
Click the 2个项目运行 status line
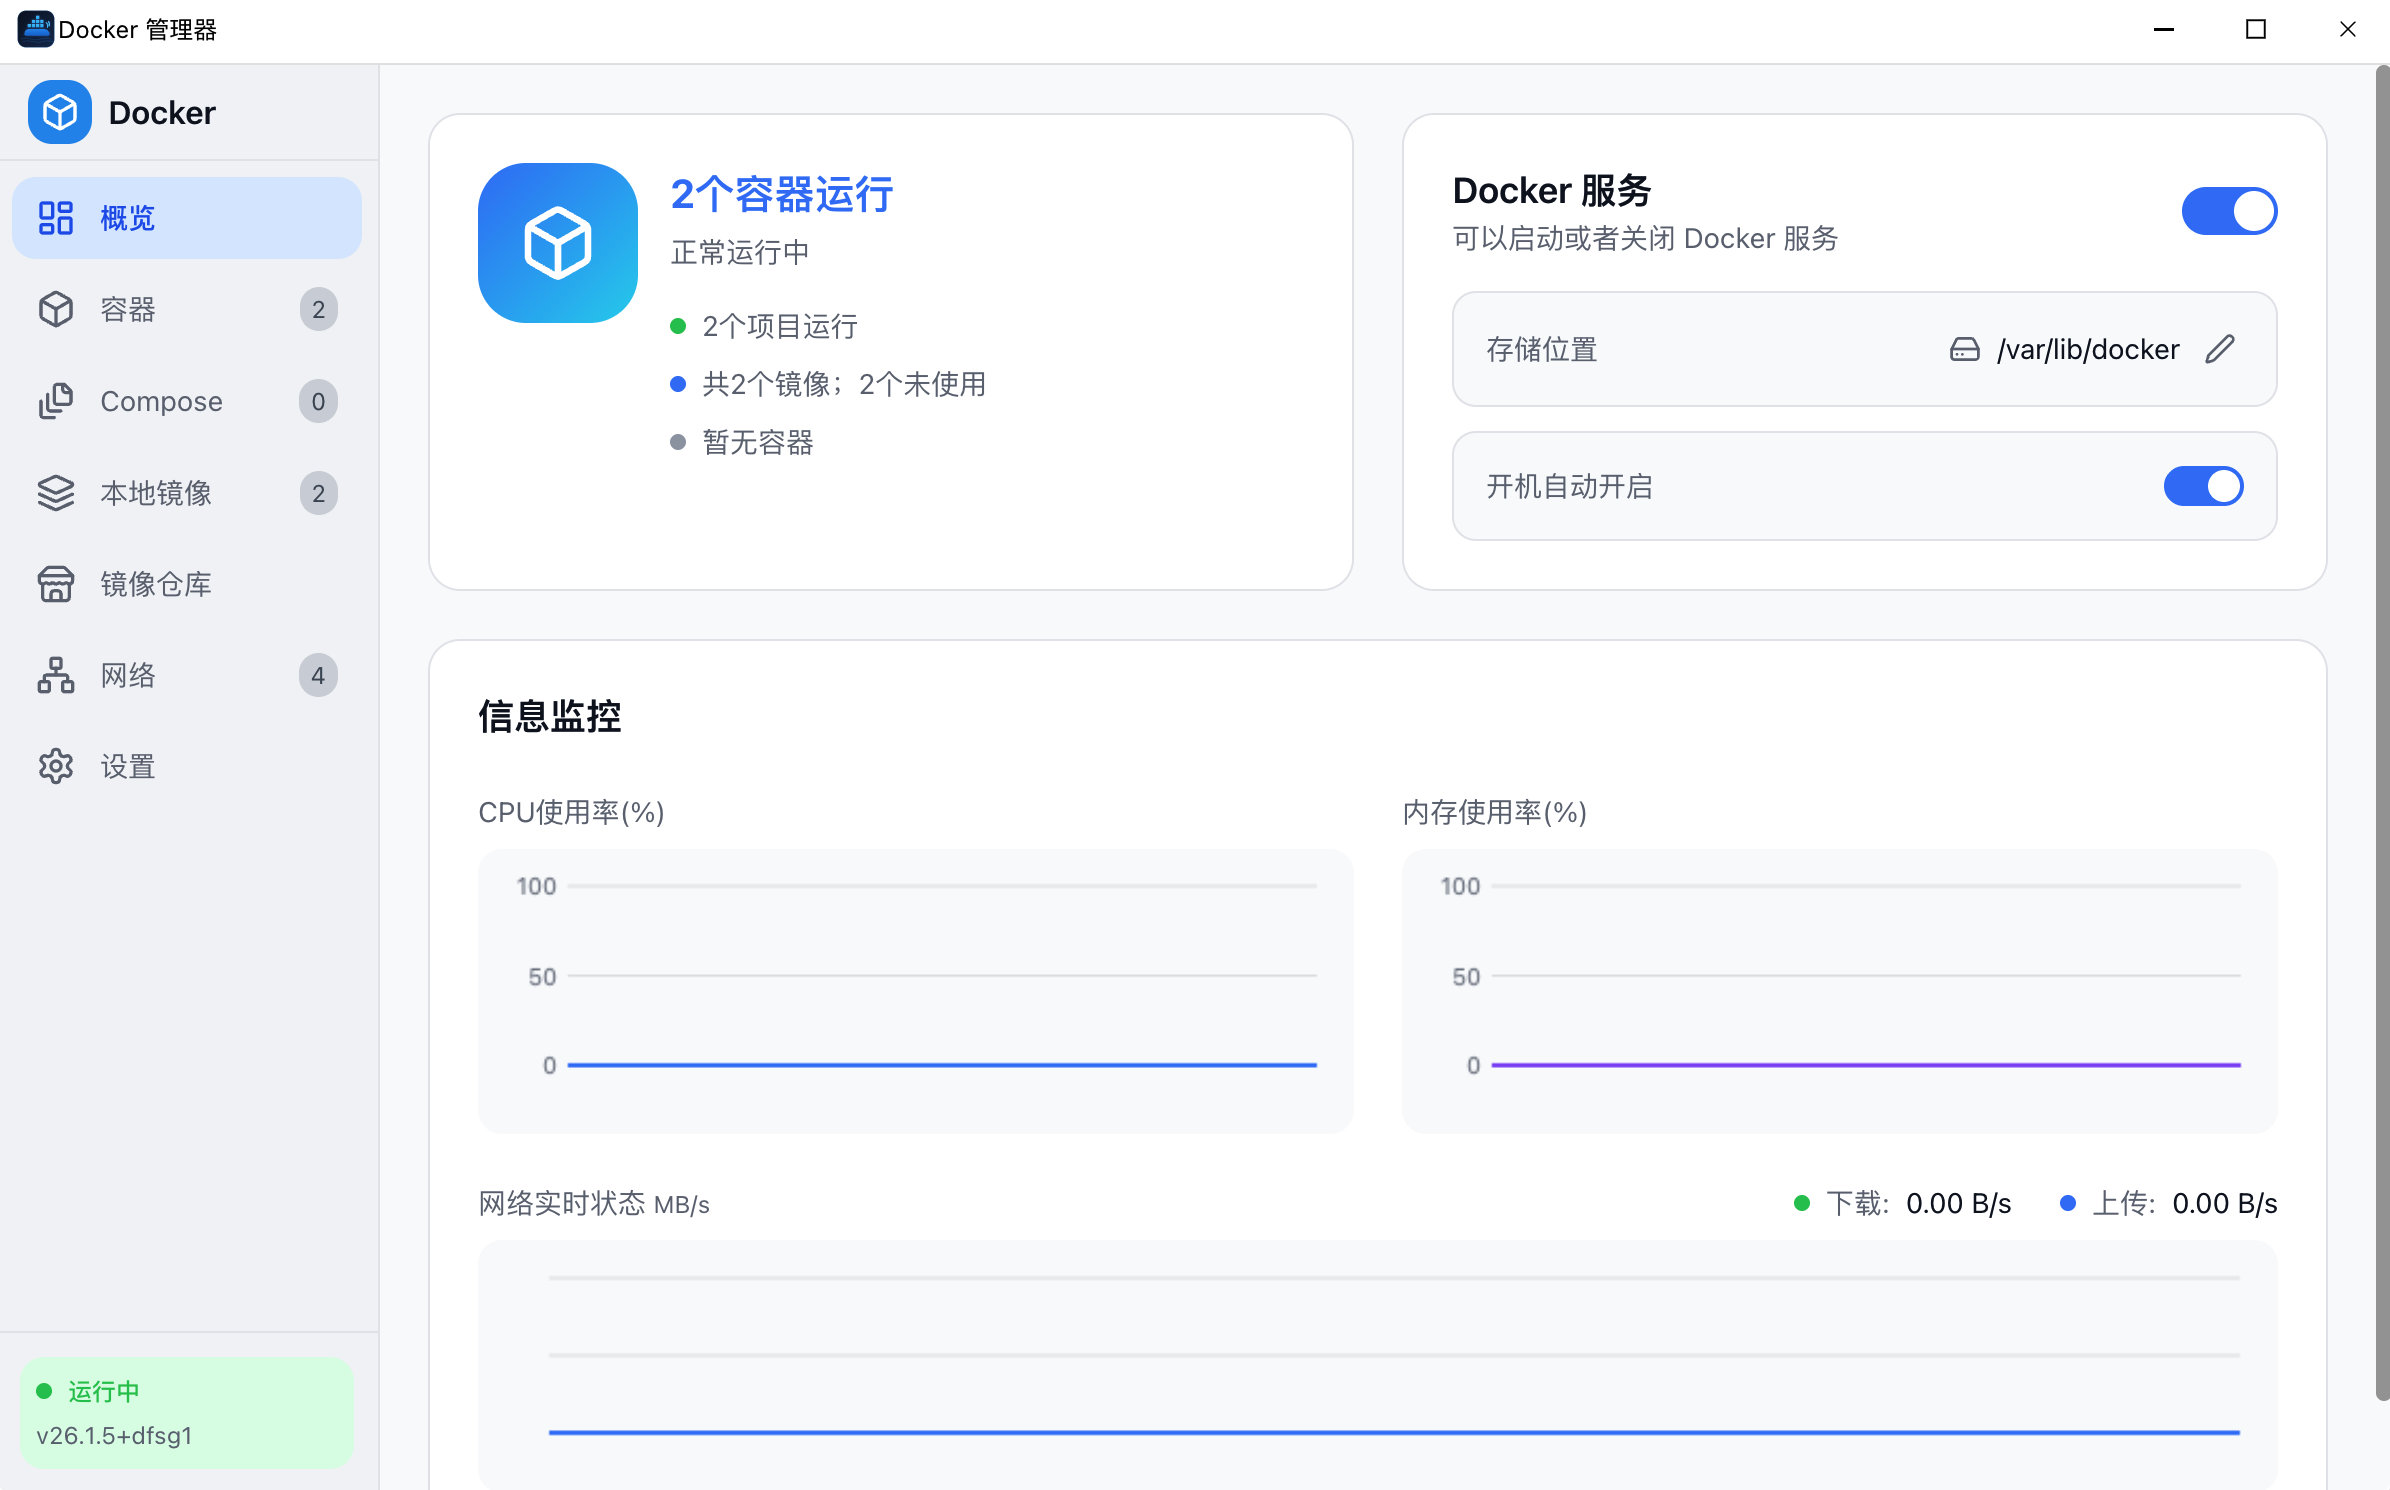click(764, 326)
